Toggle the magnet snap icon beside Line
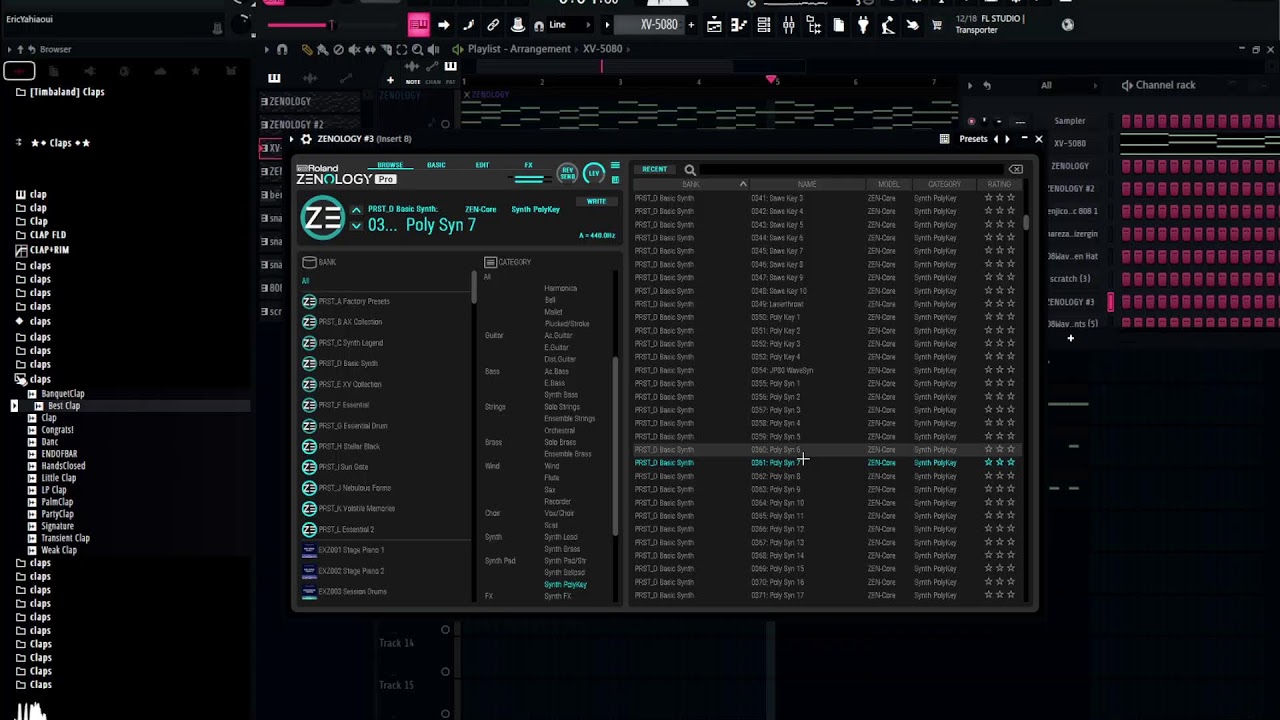Screen dimensions: 1280x720 tap(539, 26)
